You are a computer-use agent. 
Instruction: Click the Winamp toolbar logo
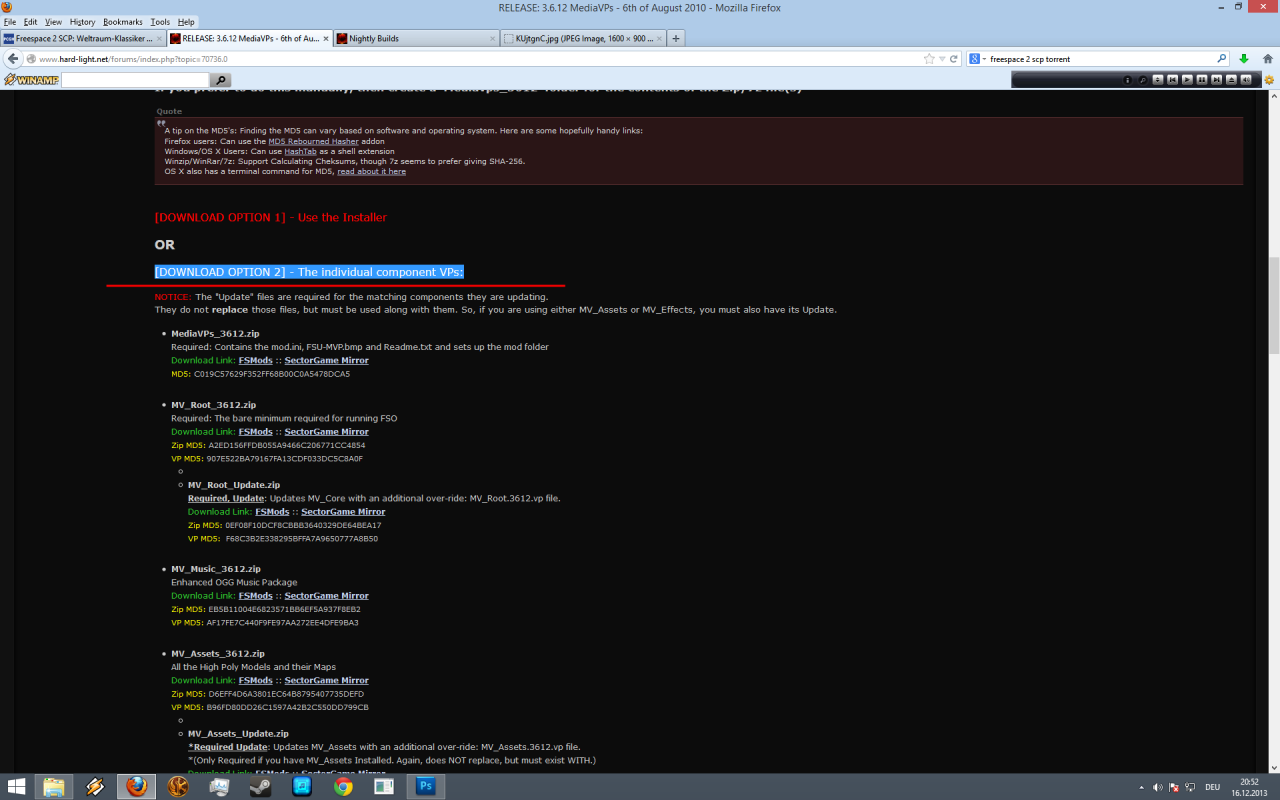point(30,79)
